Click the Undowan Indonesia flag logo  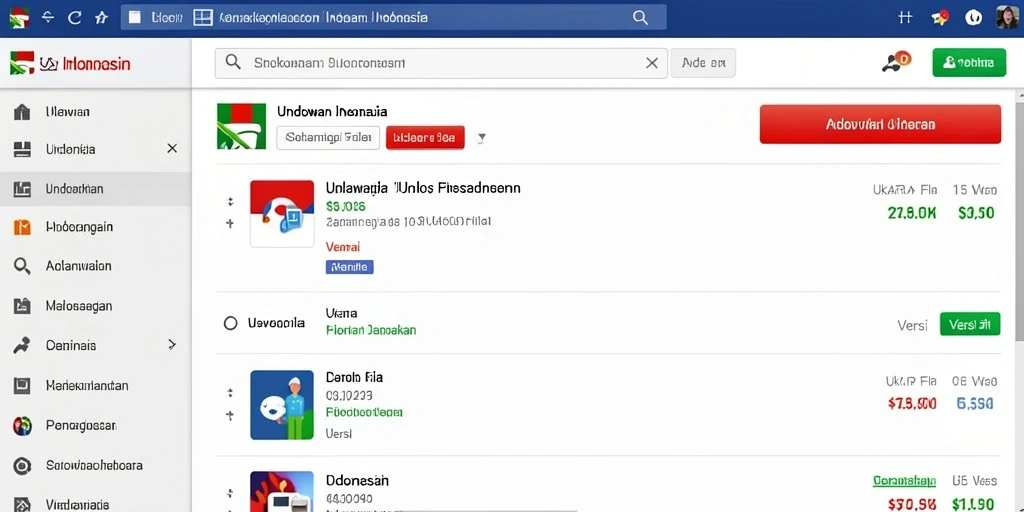click(x=242, y=126)
